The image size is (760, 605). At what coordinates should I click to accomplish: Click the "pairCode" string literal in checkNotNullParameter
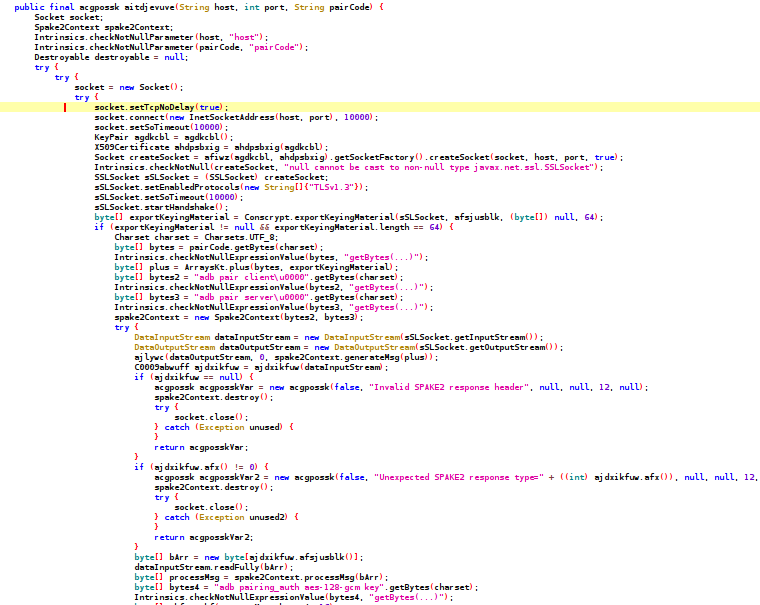275,48
